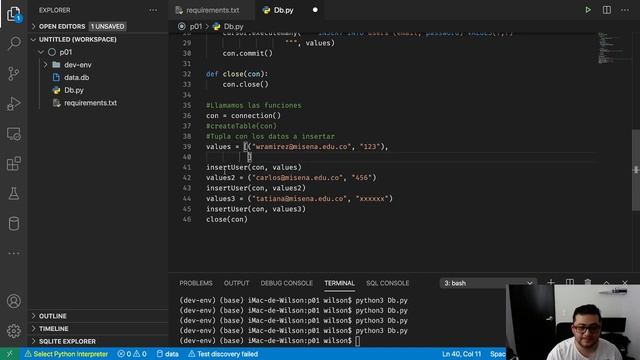Open errors and warnings count in status bar
This screenshot has height=360, width=640.
[x=132, y=354]
